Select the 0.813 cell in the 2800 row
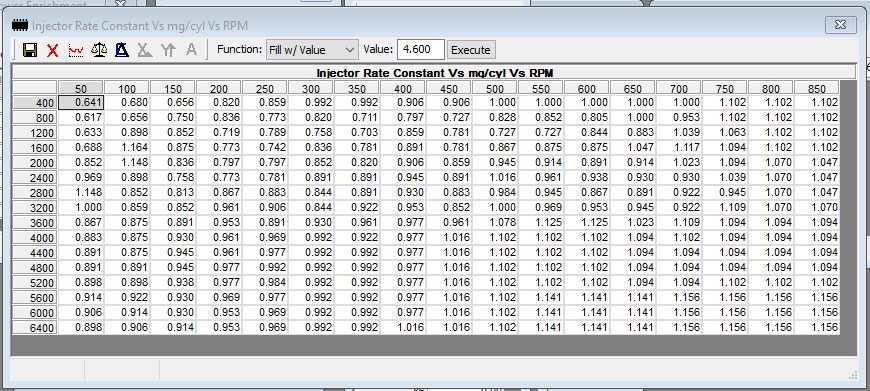Image resolution: width=870 pixels, height=391 pixels. [173, 192]
